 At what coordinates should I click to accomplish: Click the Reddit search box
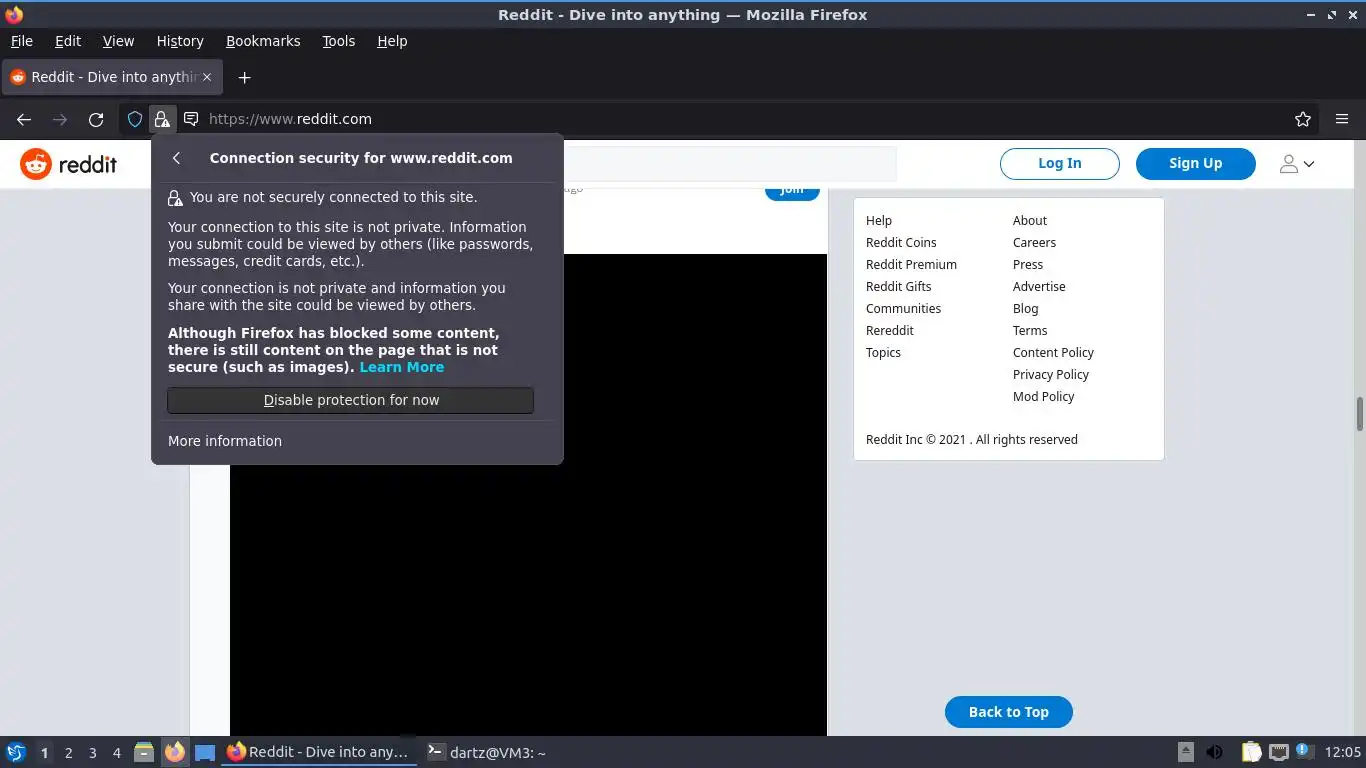(x=730, y=164)
